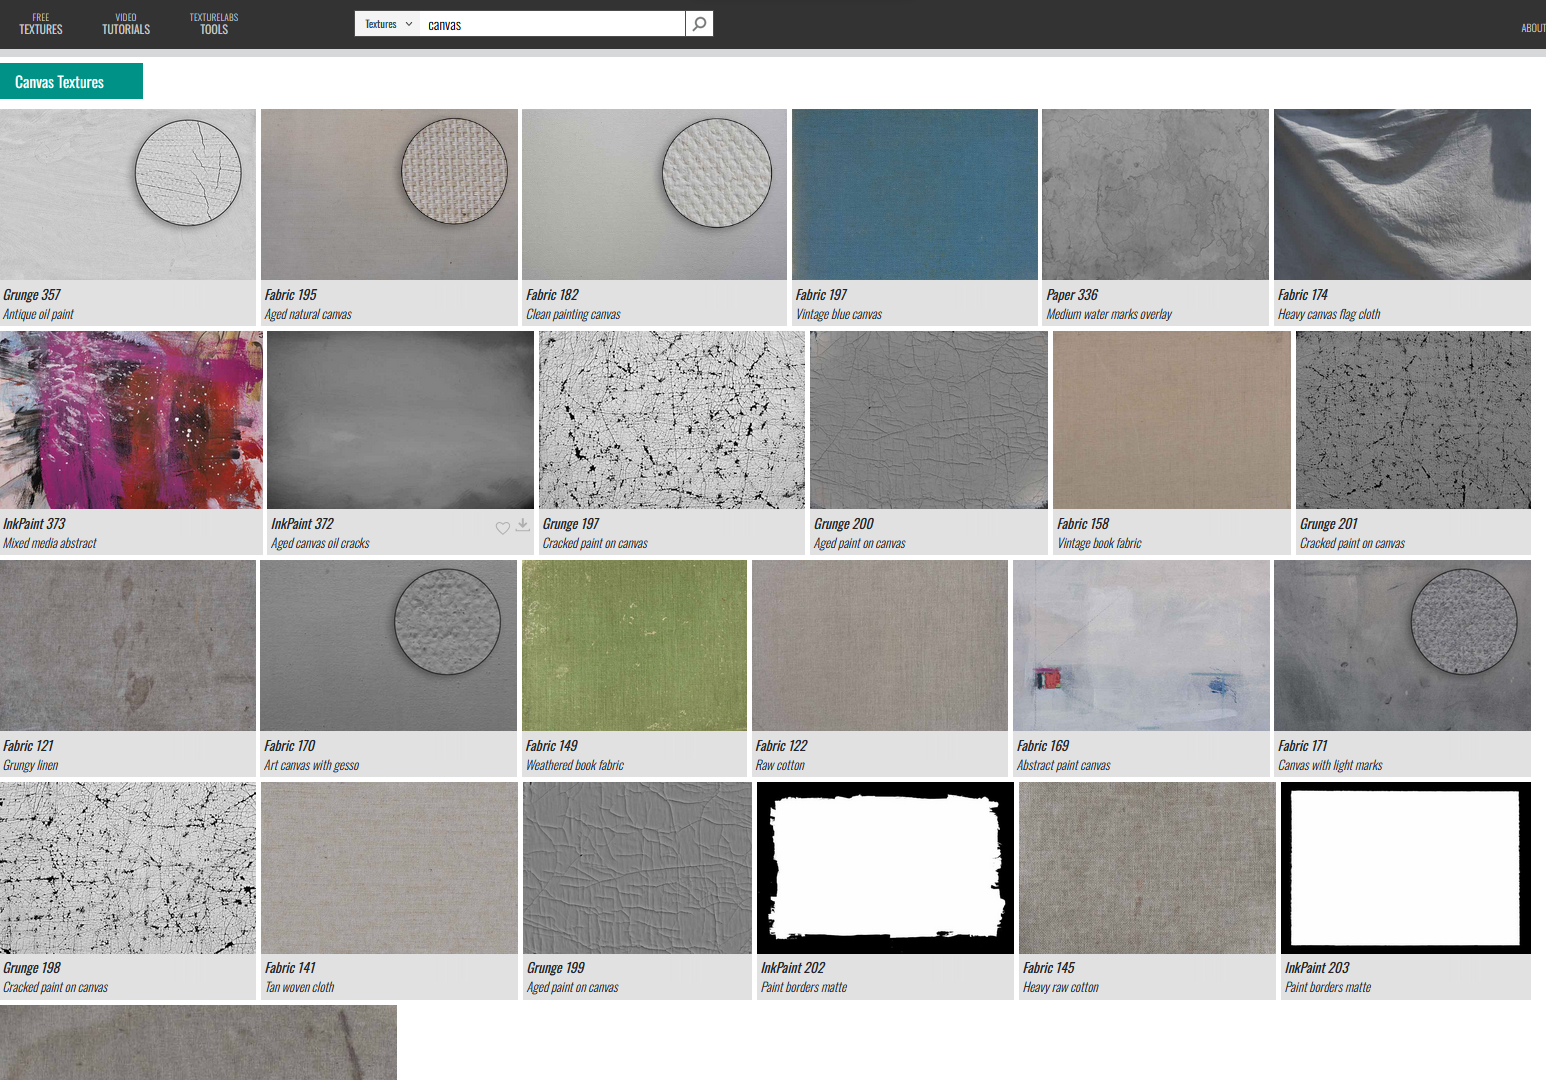
Task: Click the InkPaint 202 title link
Action: coord(793,968)
